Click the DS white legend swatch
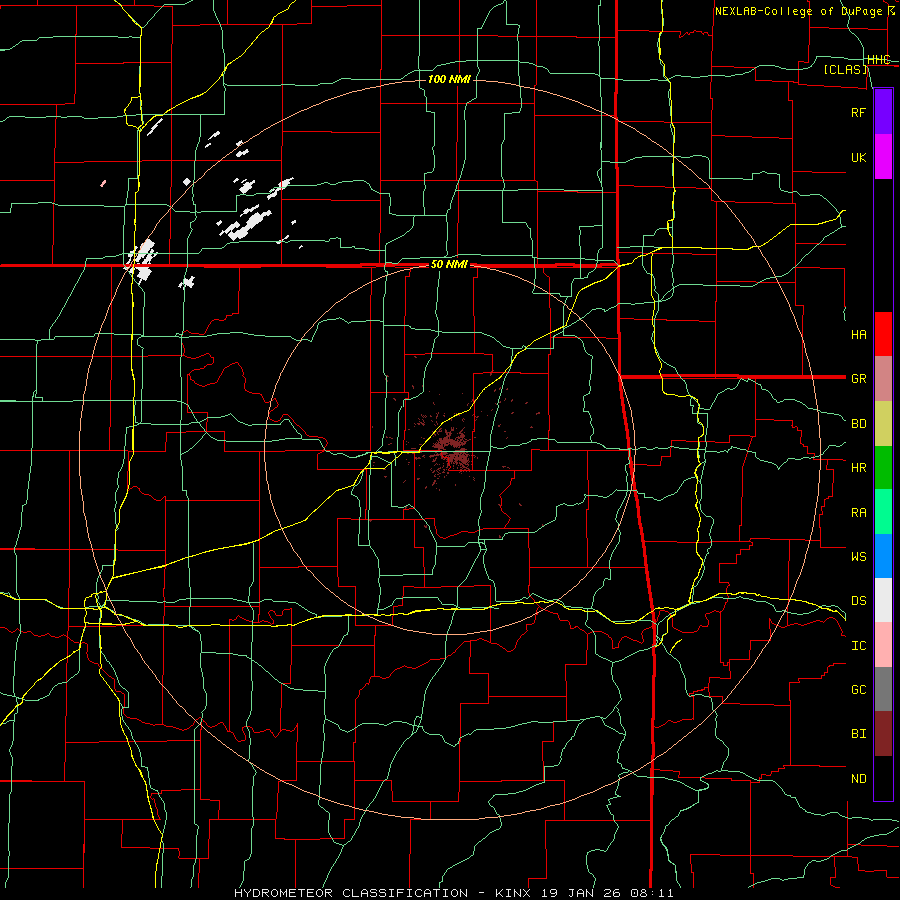The image size is (900, 900). pos(883,600)
